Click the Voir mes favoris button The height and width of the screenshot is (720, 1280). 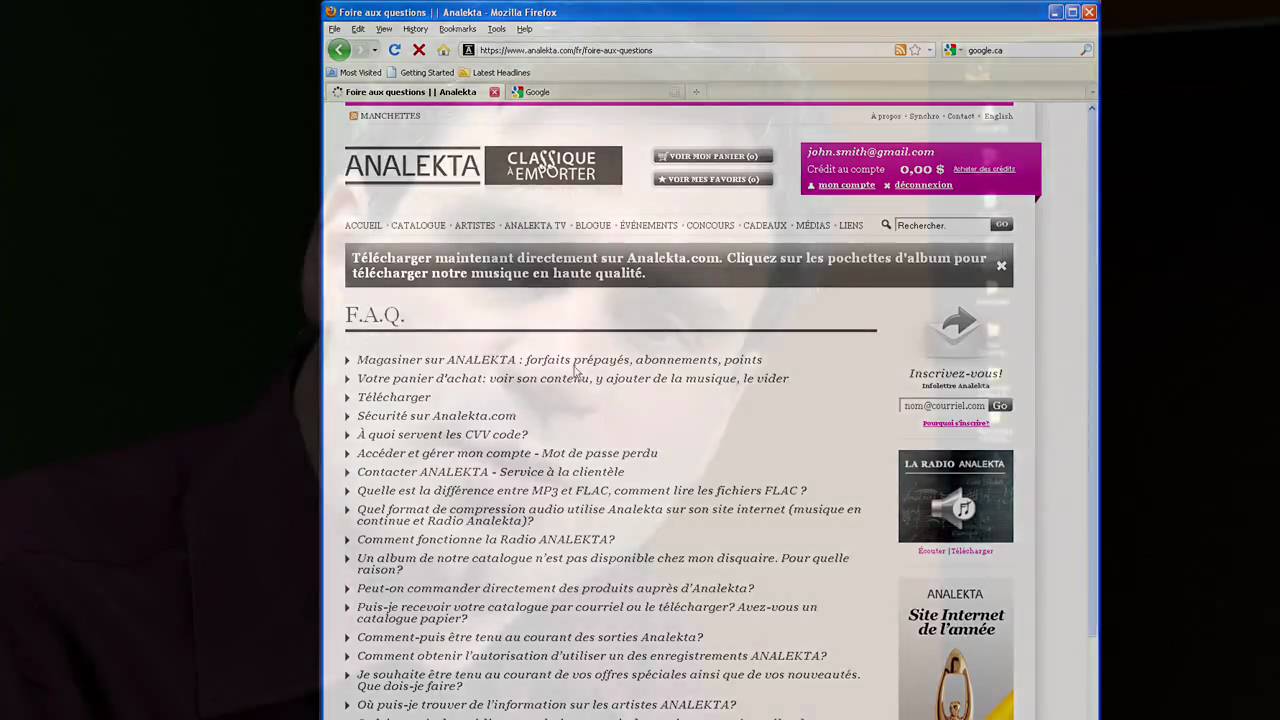tap(713, 179)
